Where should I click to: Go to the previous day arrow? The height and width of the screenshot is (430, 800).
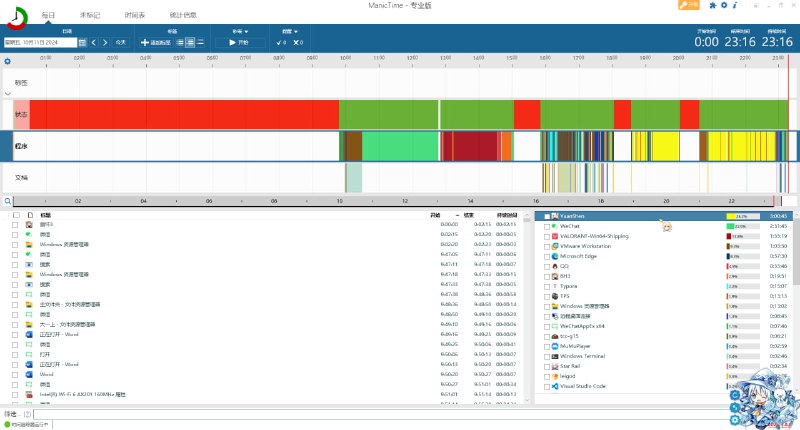[x=94, y=42]
